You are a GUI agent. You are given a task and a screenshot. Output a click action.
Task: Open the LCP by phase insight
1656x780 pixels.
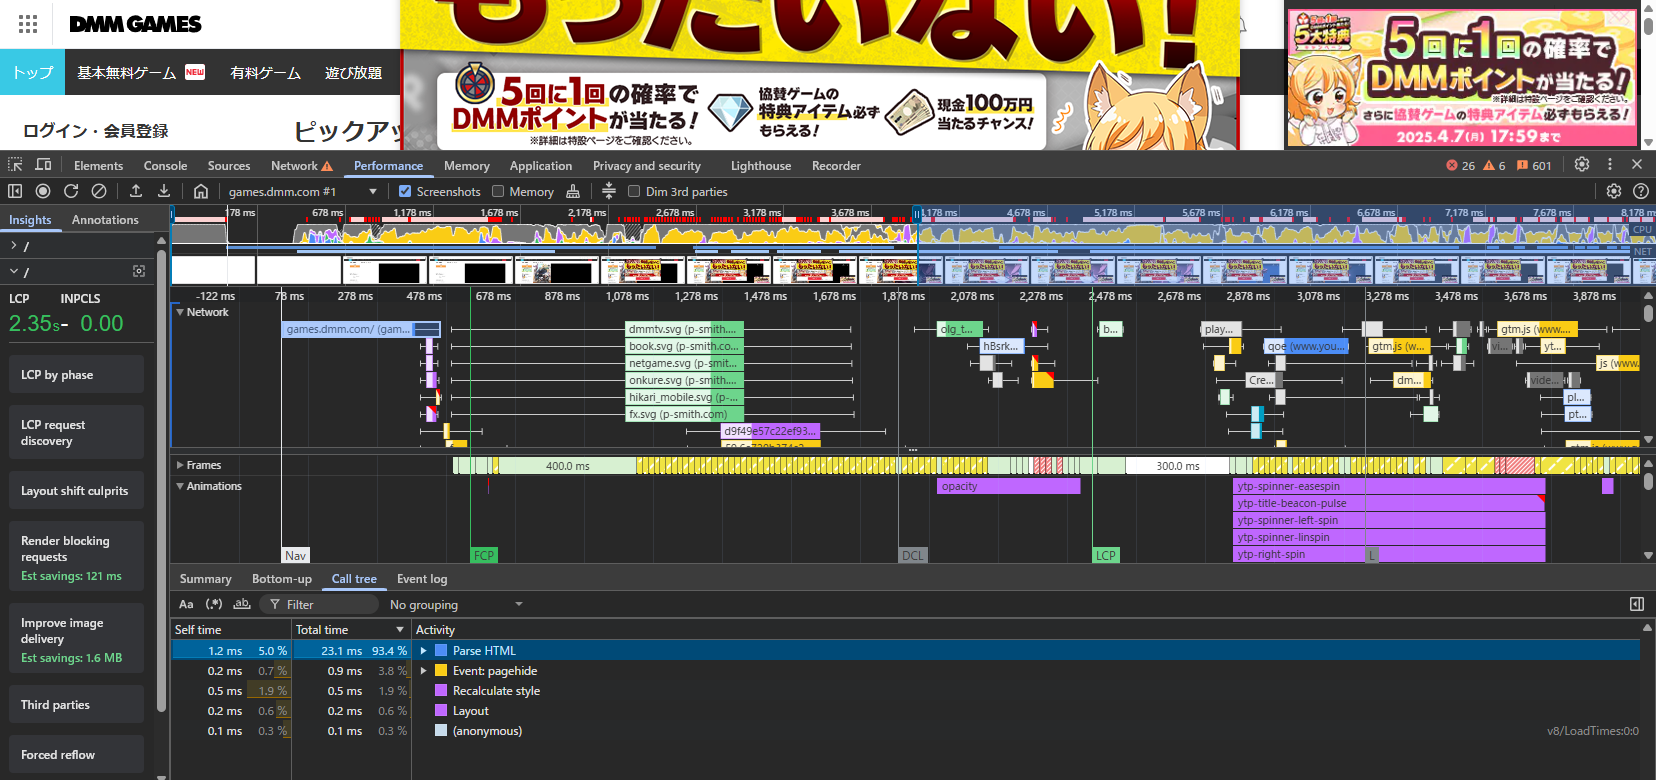pos(76,375)
